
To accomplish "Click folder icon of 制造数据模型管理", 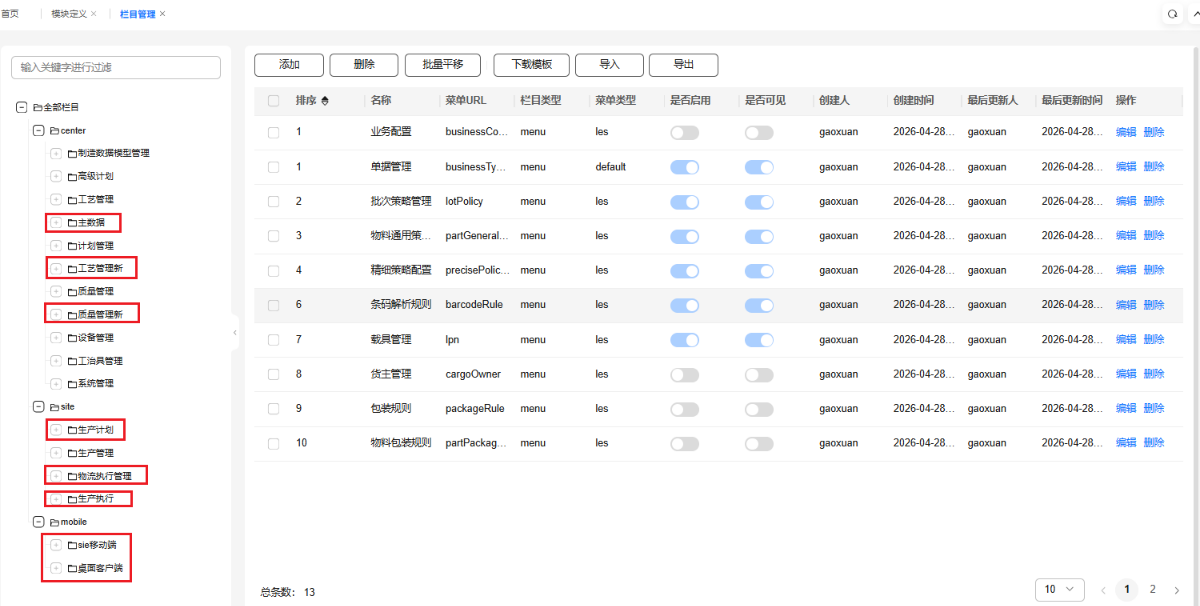I will [72, 153].
